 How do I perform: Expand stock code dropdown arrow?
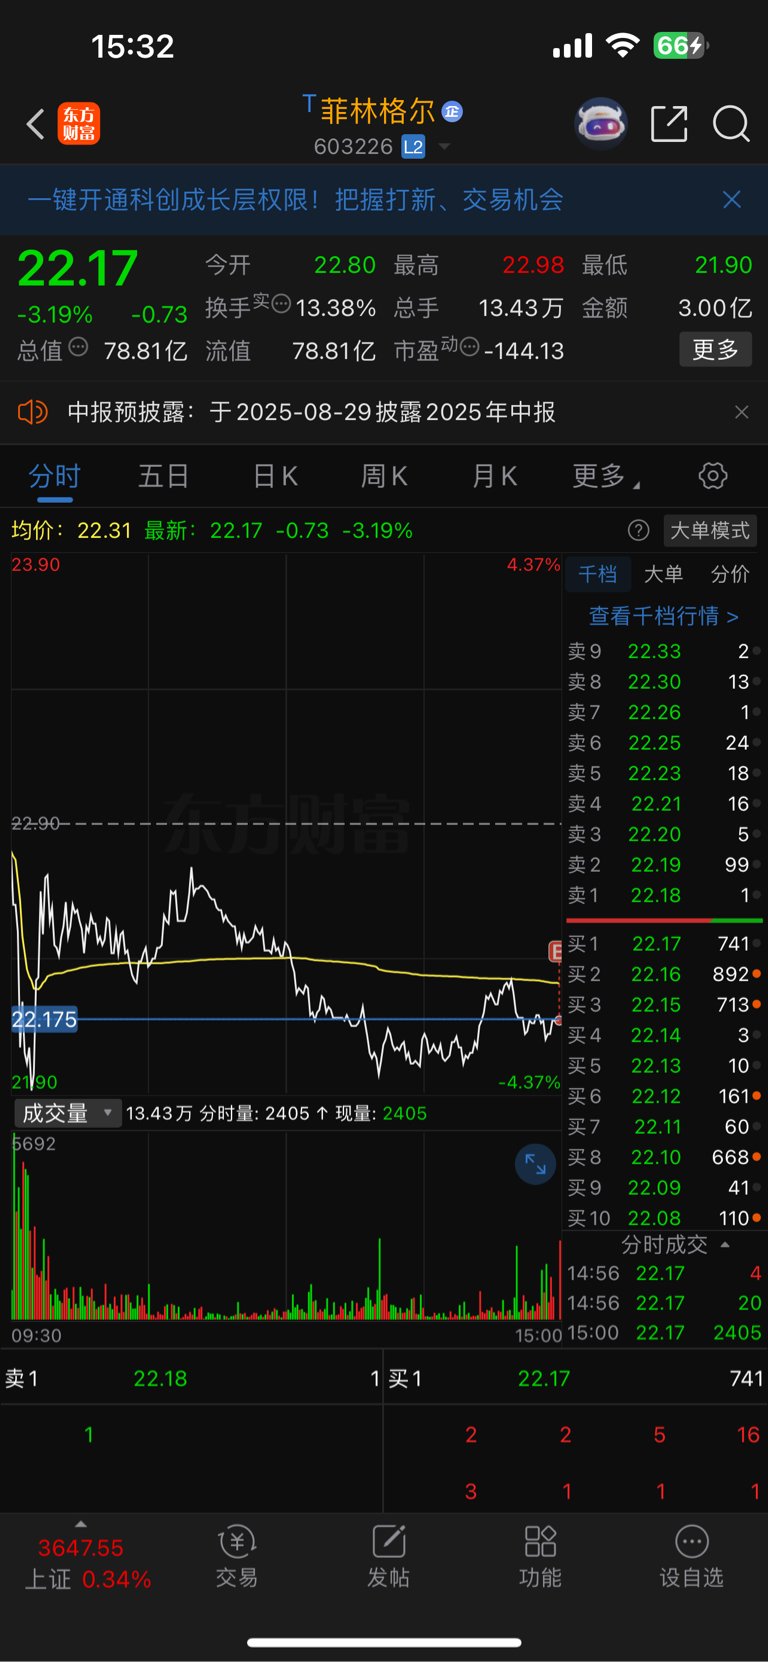[444, 147]
